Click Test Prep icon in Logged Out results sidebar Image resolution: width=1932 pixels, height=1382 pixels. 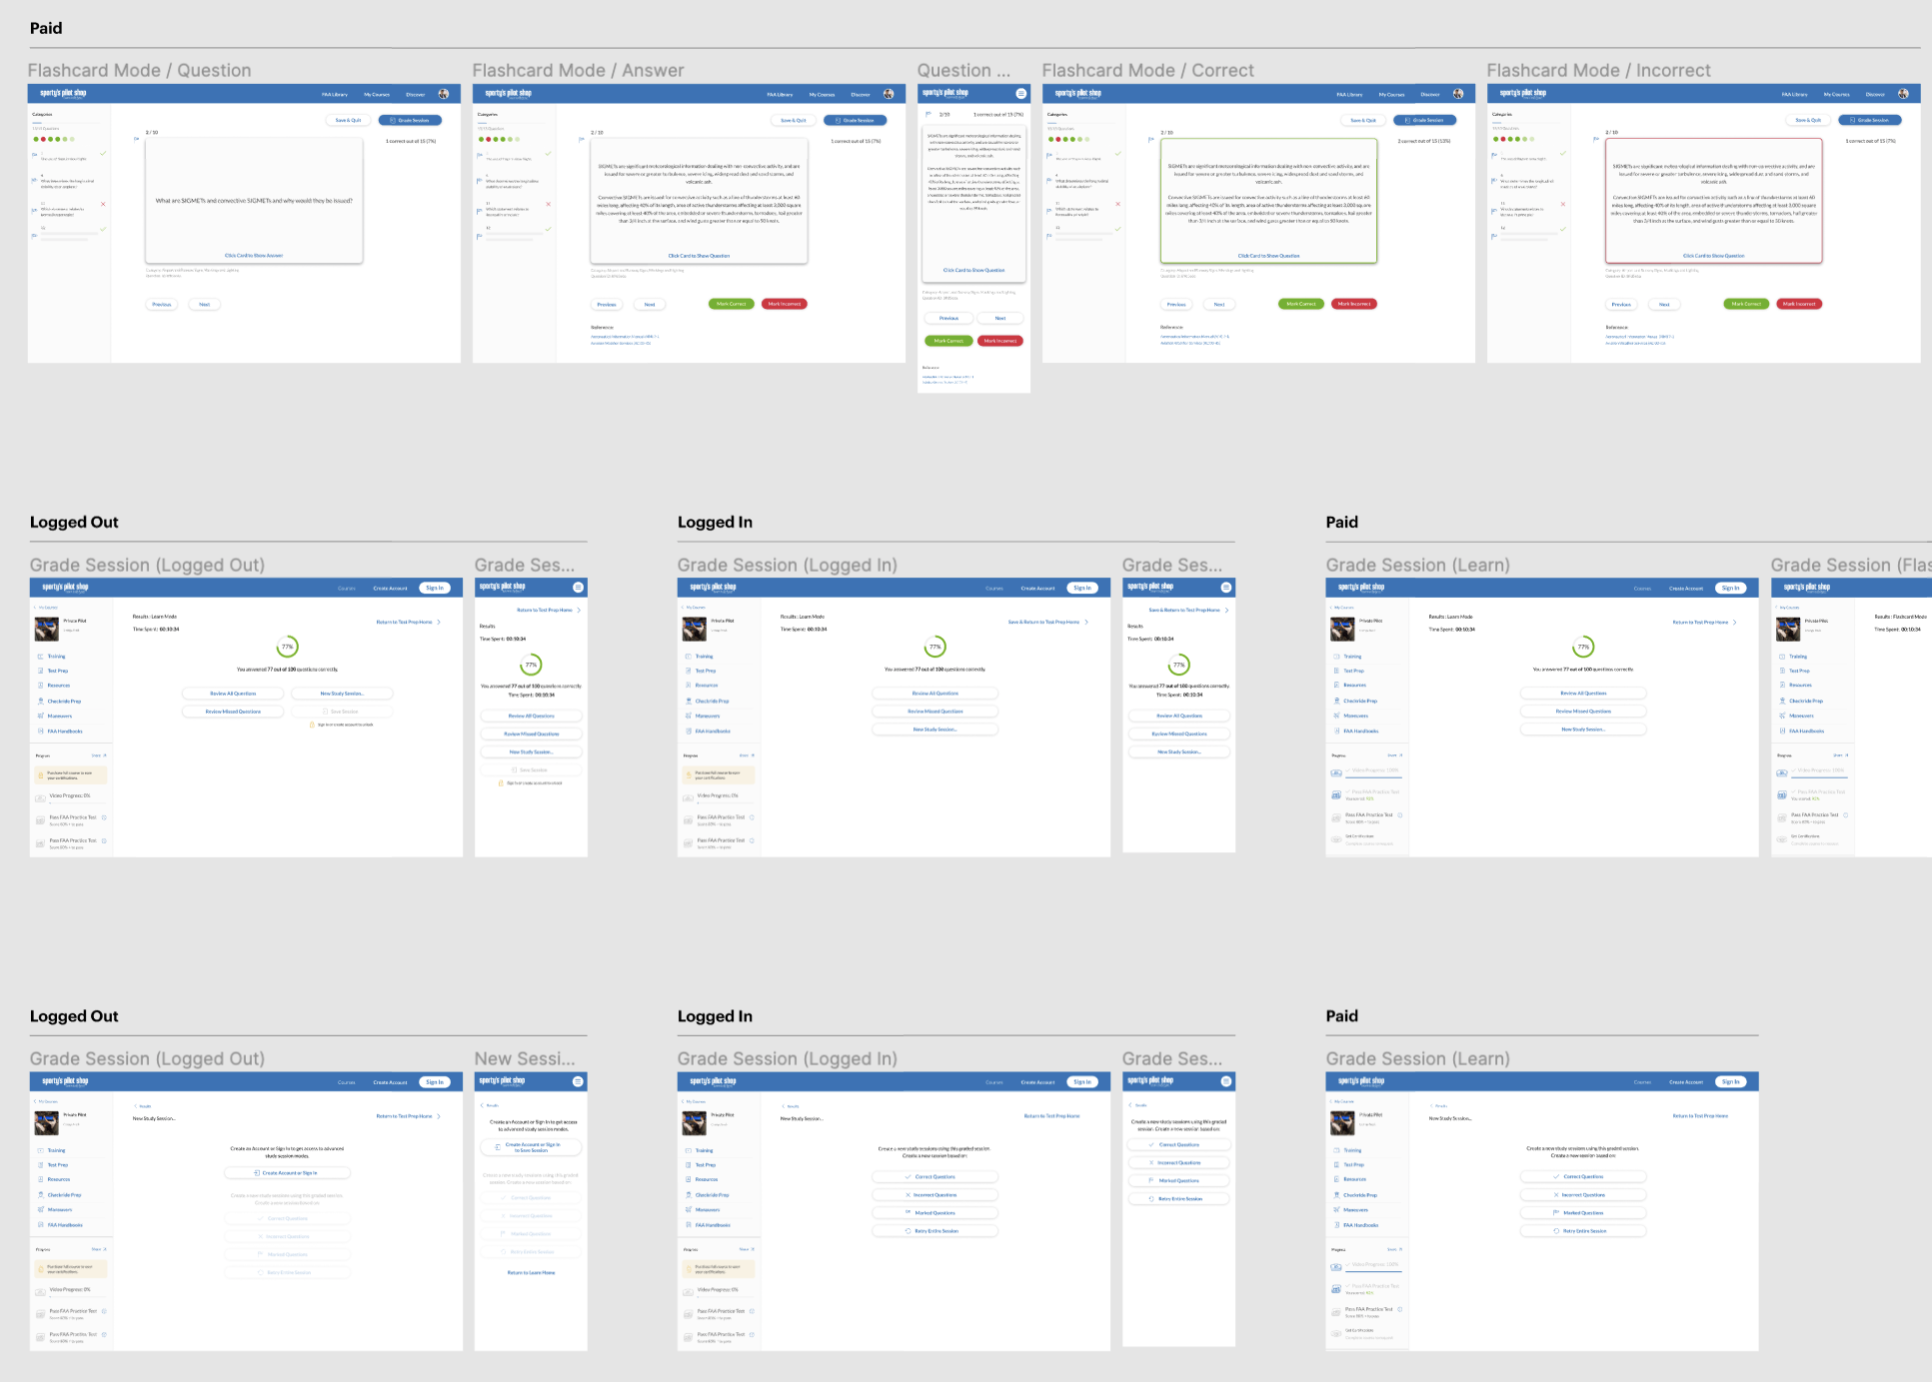coord(41,671)
